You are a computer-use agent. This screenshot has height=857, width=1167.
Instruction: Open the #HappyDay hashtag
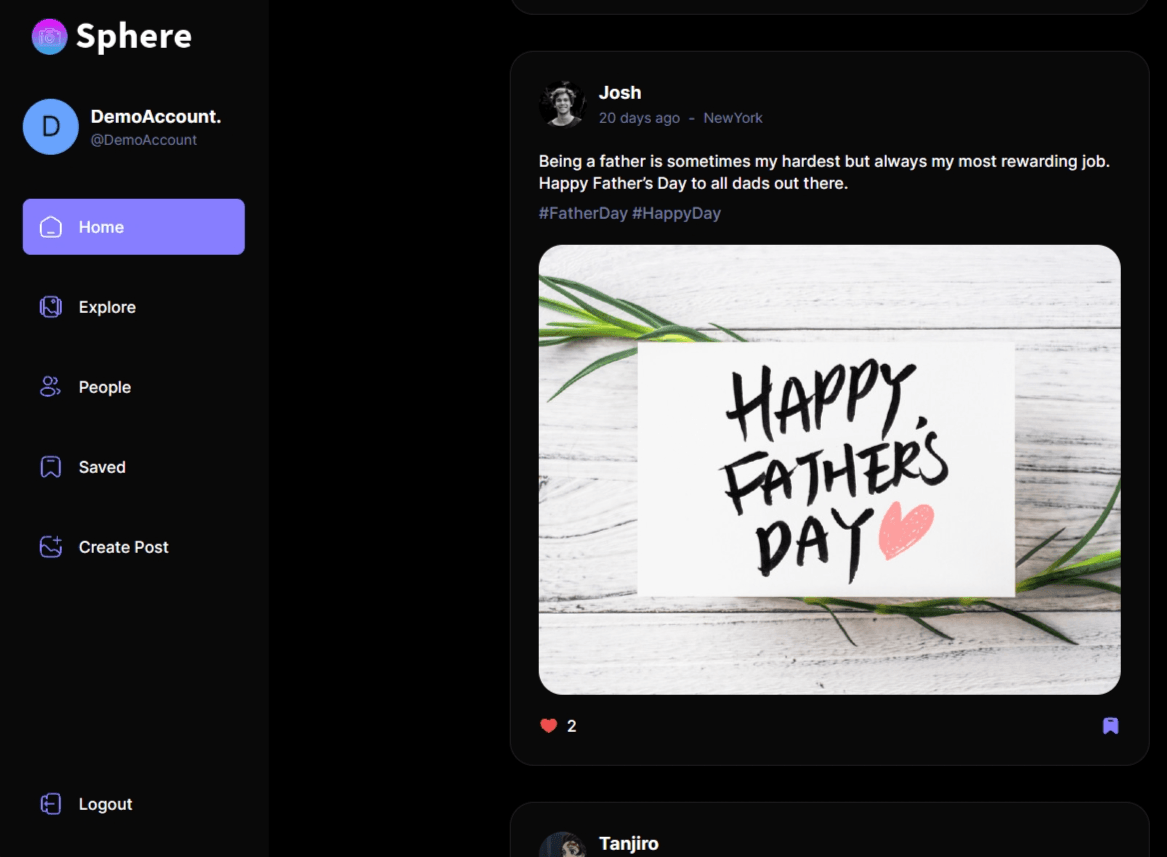pyautogui.click(x=676, y=213)
